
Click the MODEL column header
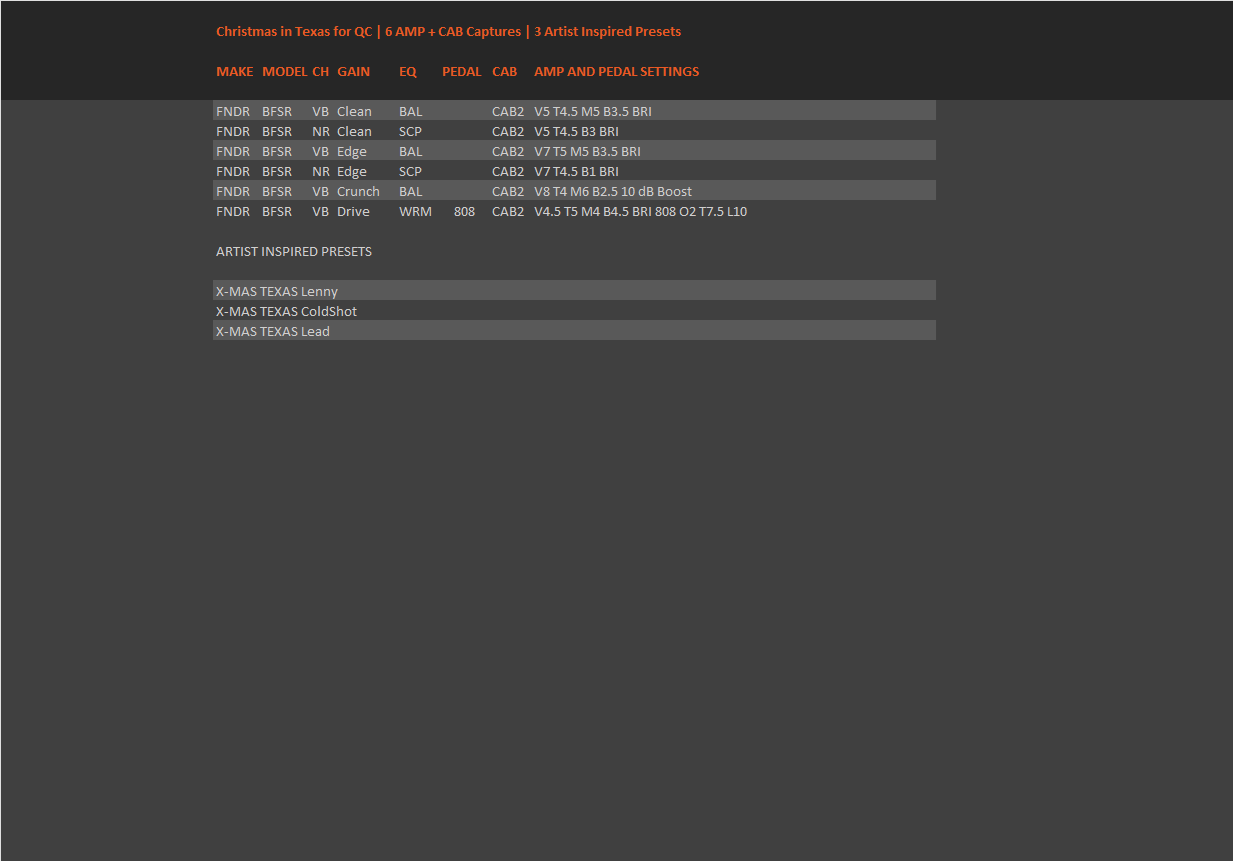pyautogui.click(x=284, y=72)
